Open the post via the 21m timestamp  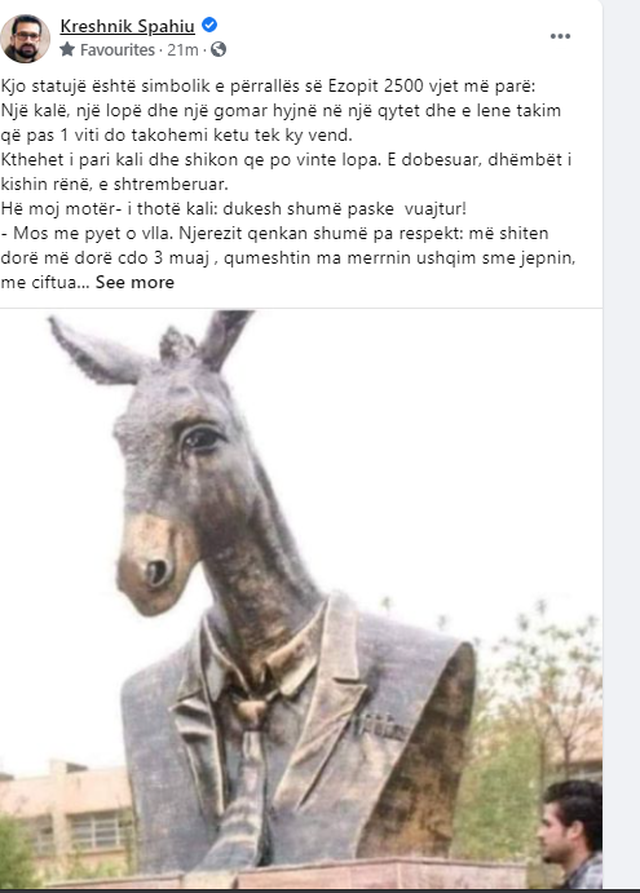click(x=182, y=50)
